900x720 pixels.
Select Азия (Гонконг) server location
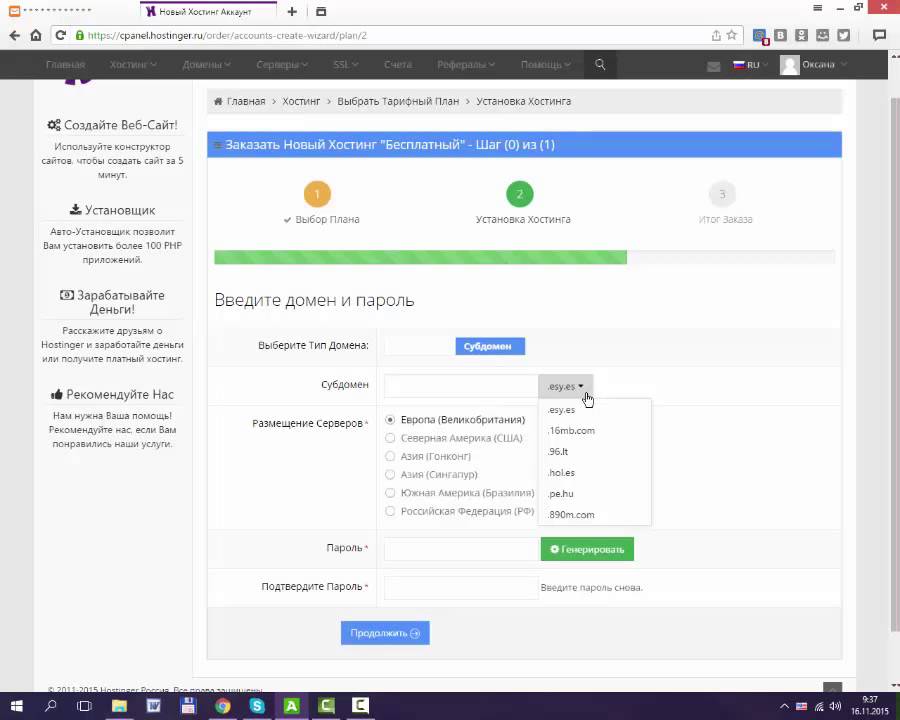click(390, 456)
